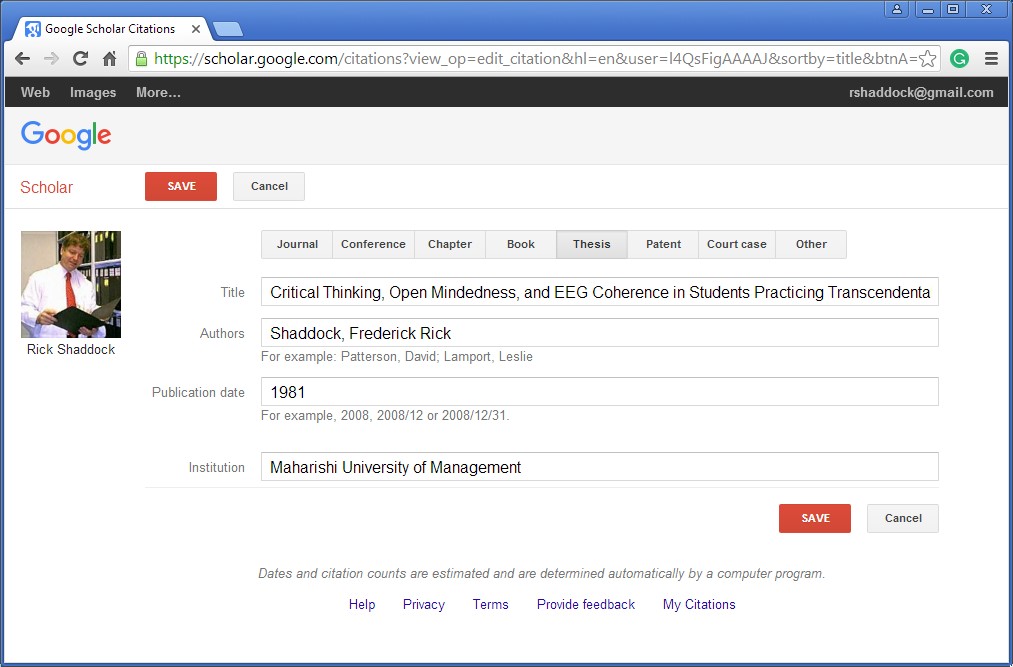Select the Conference document type

tap(373, 244)
